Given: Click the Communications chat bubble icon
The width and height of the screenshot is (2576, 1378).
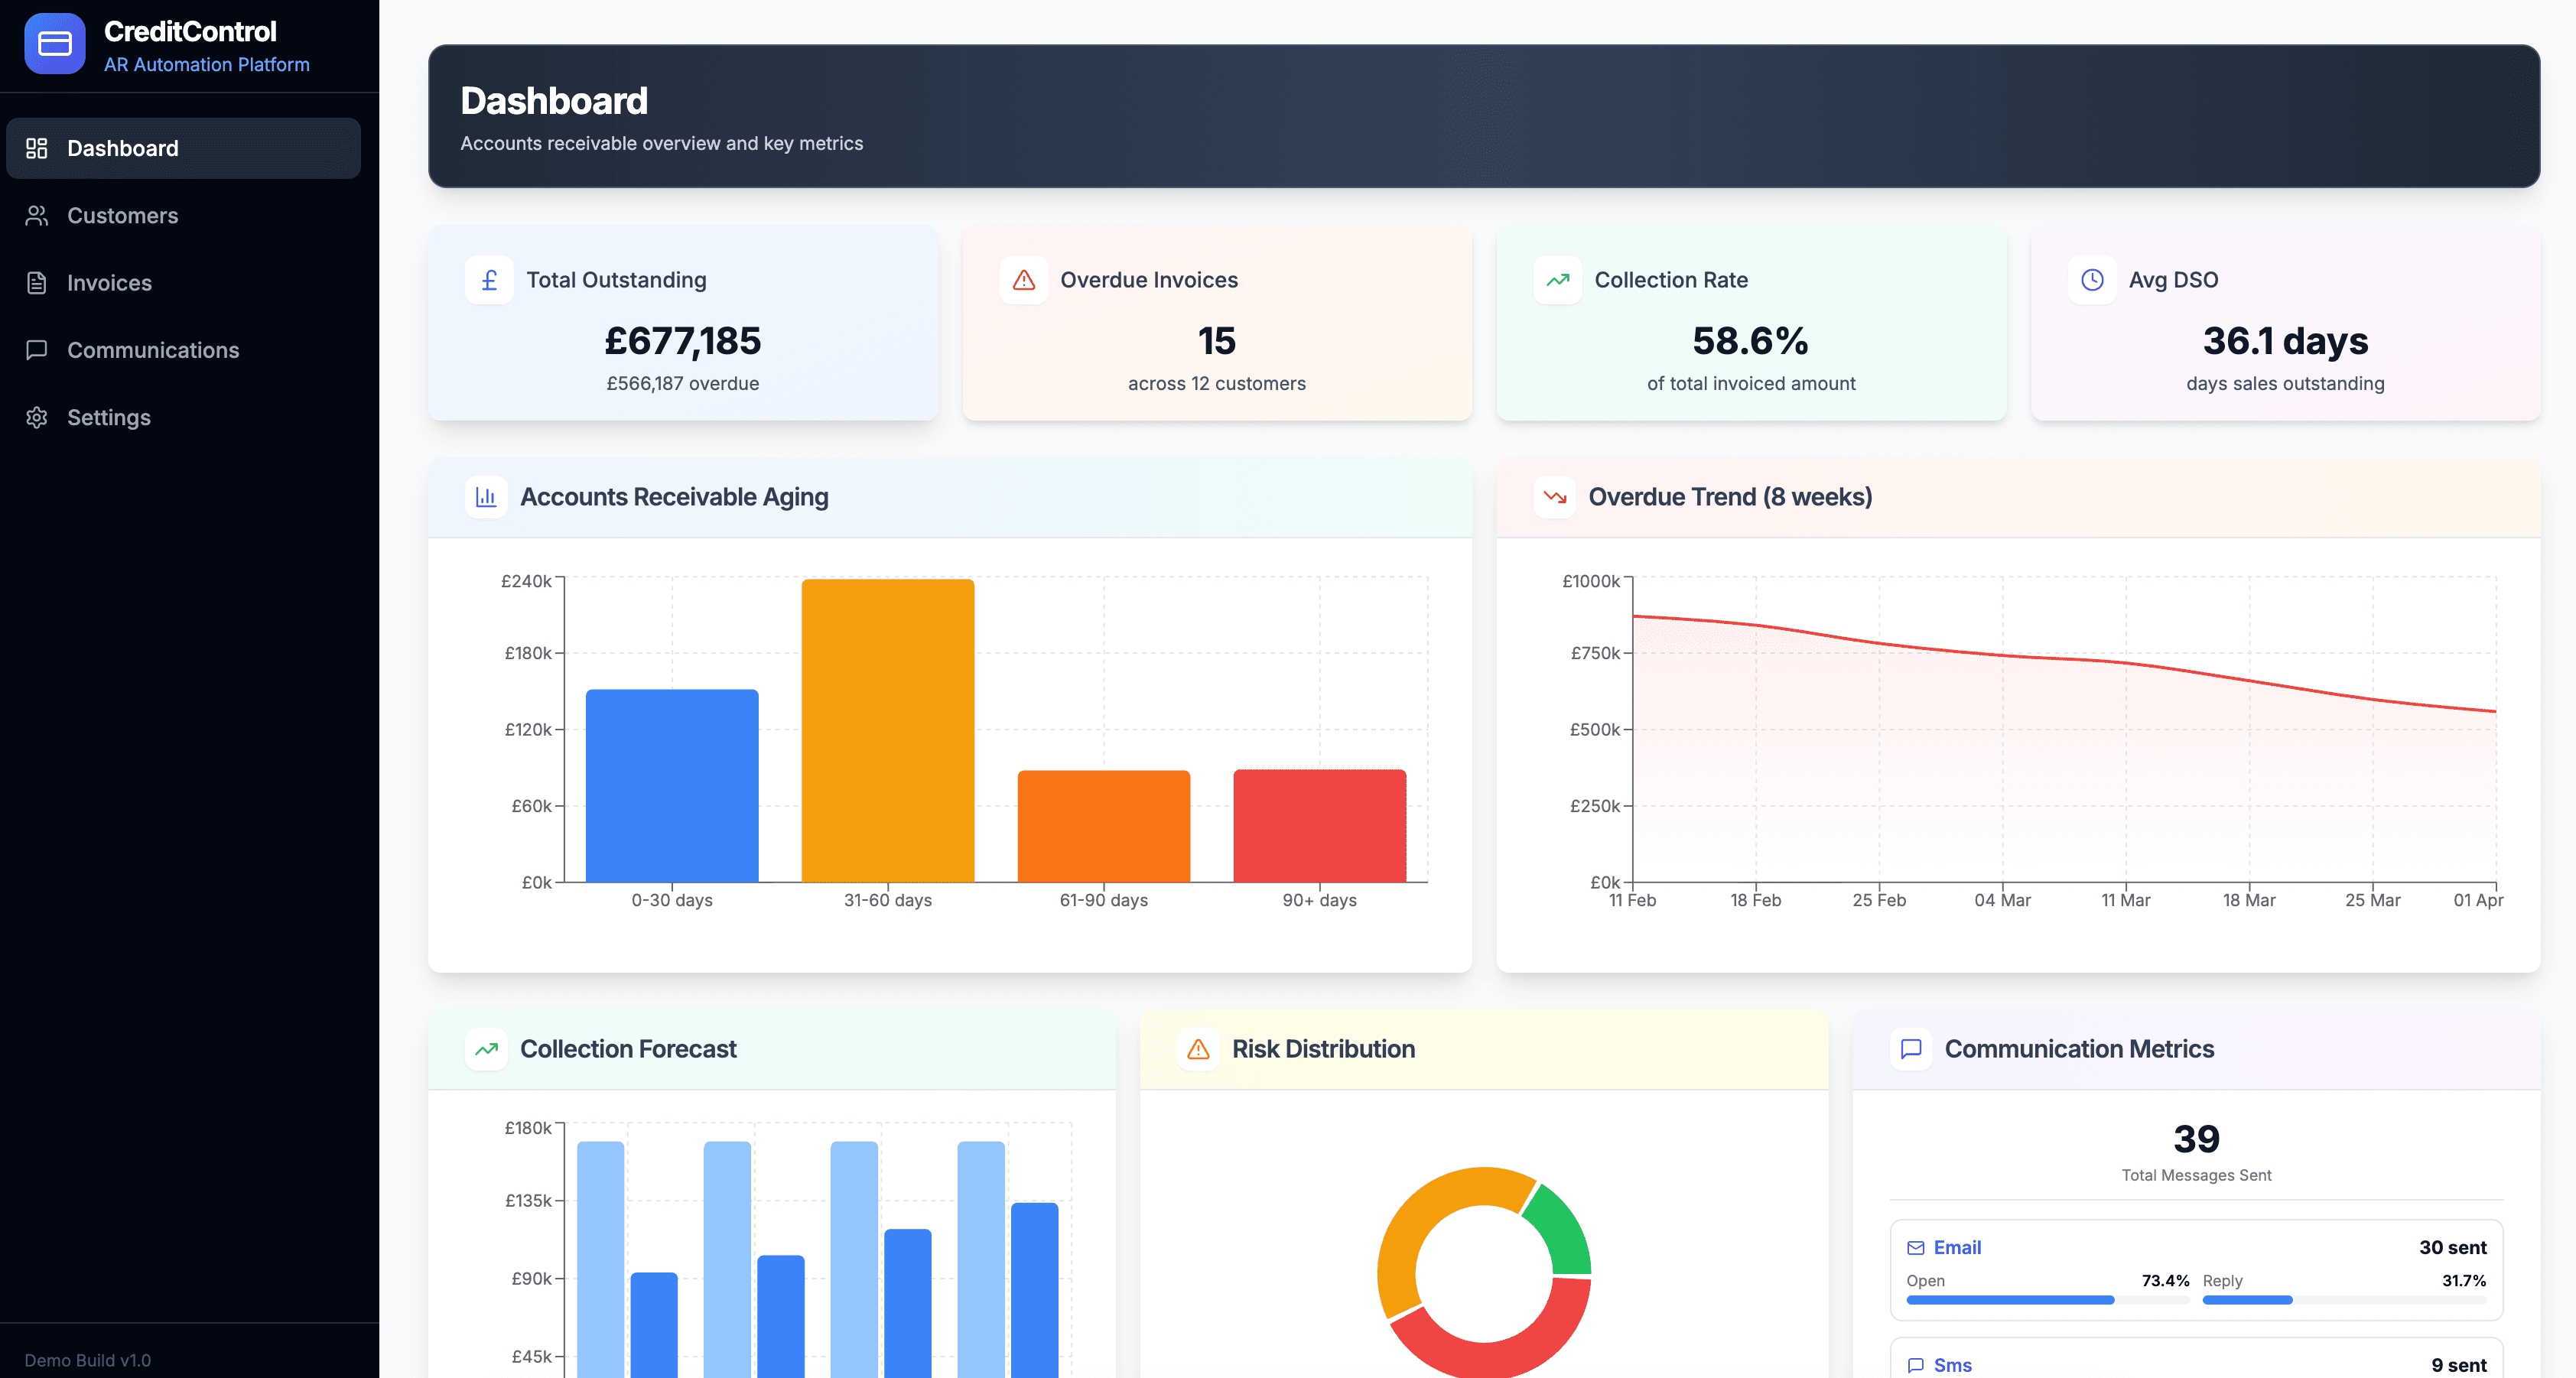Looking at the screenshot, I should point(37,350).
